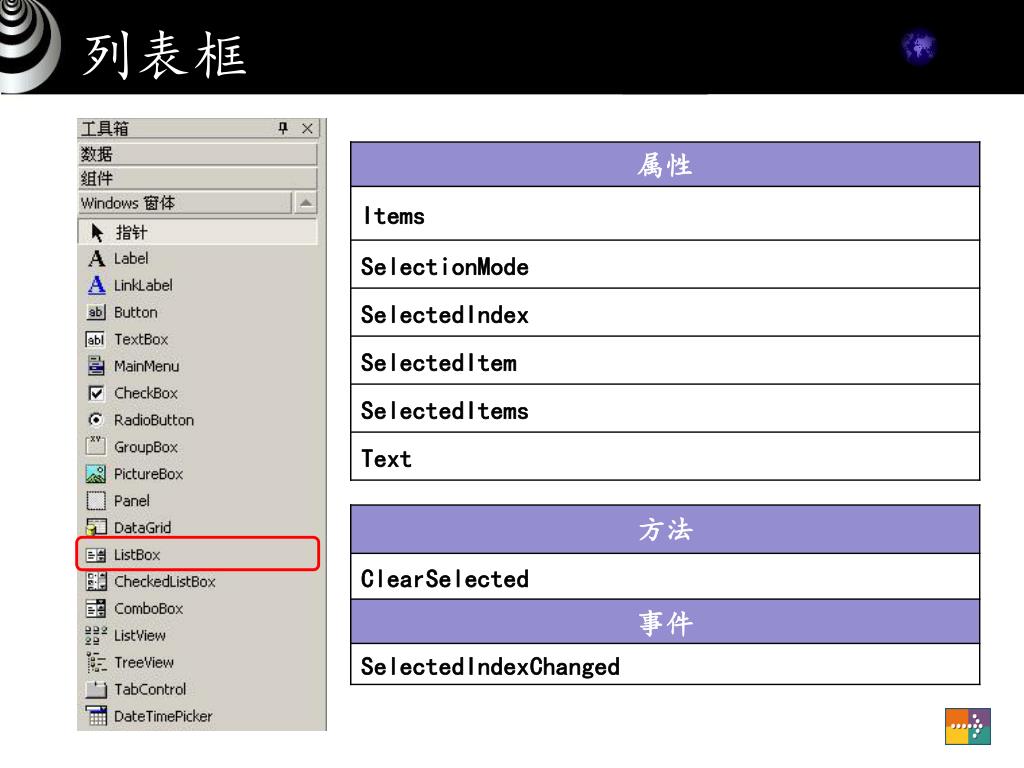Click the Panel control icon
This screenshot has height=768, width=1024.
point(95,500)
